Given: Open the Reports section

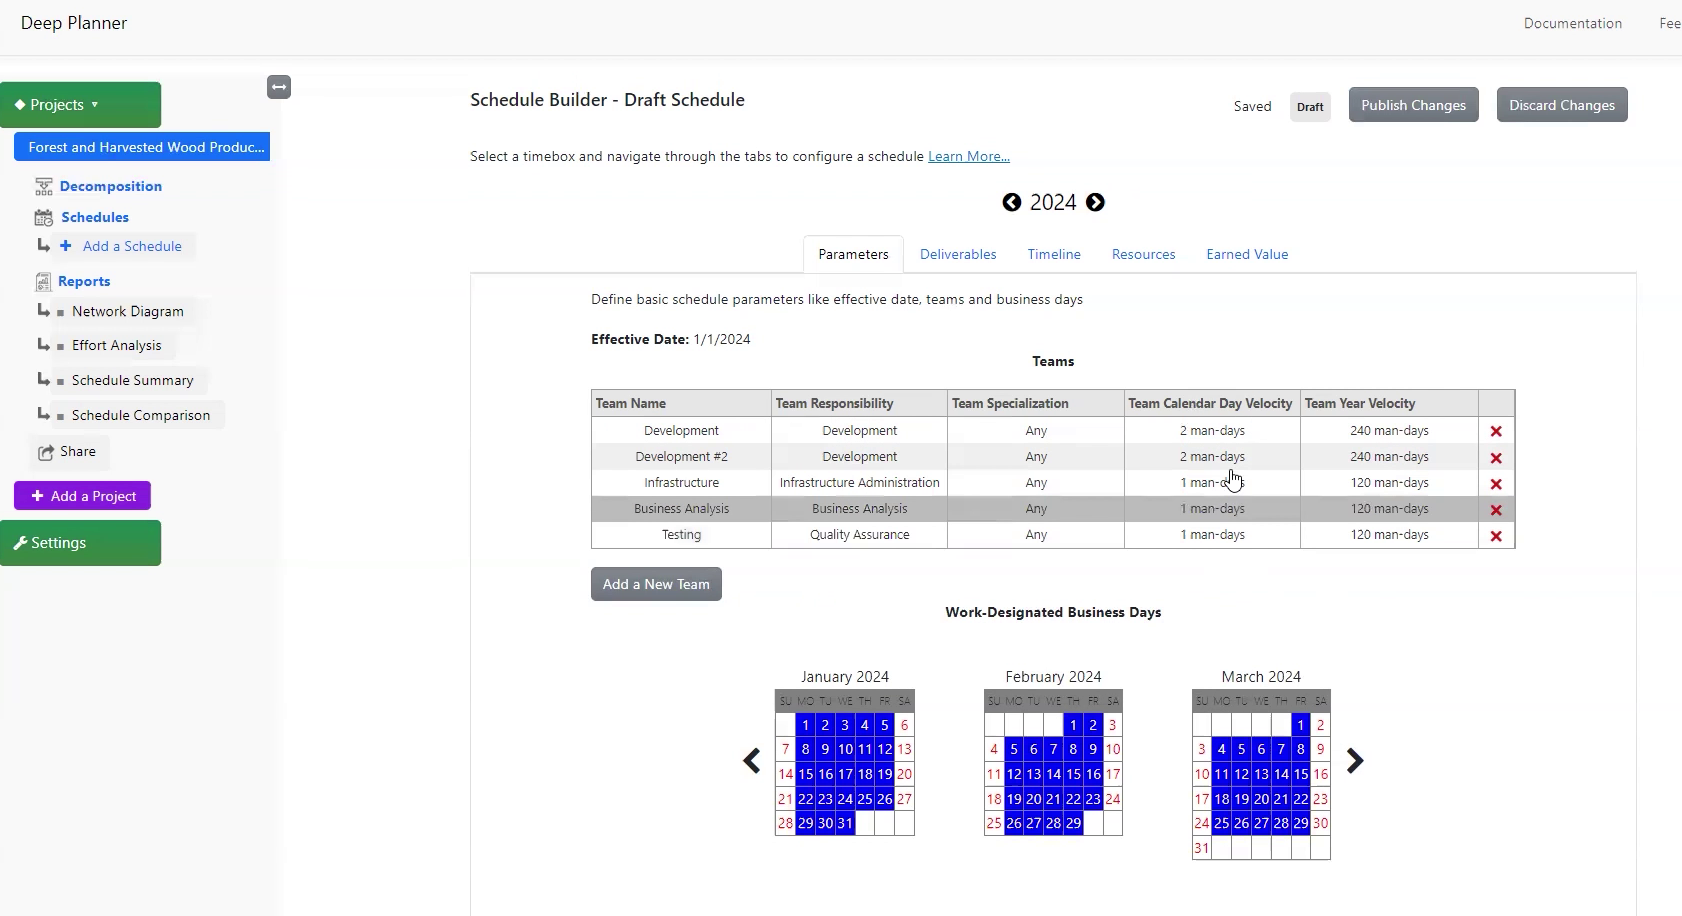Looking at the screenshot, I should pos(84,281).
